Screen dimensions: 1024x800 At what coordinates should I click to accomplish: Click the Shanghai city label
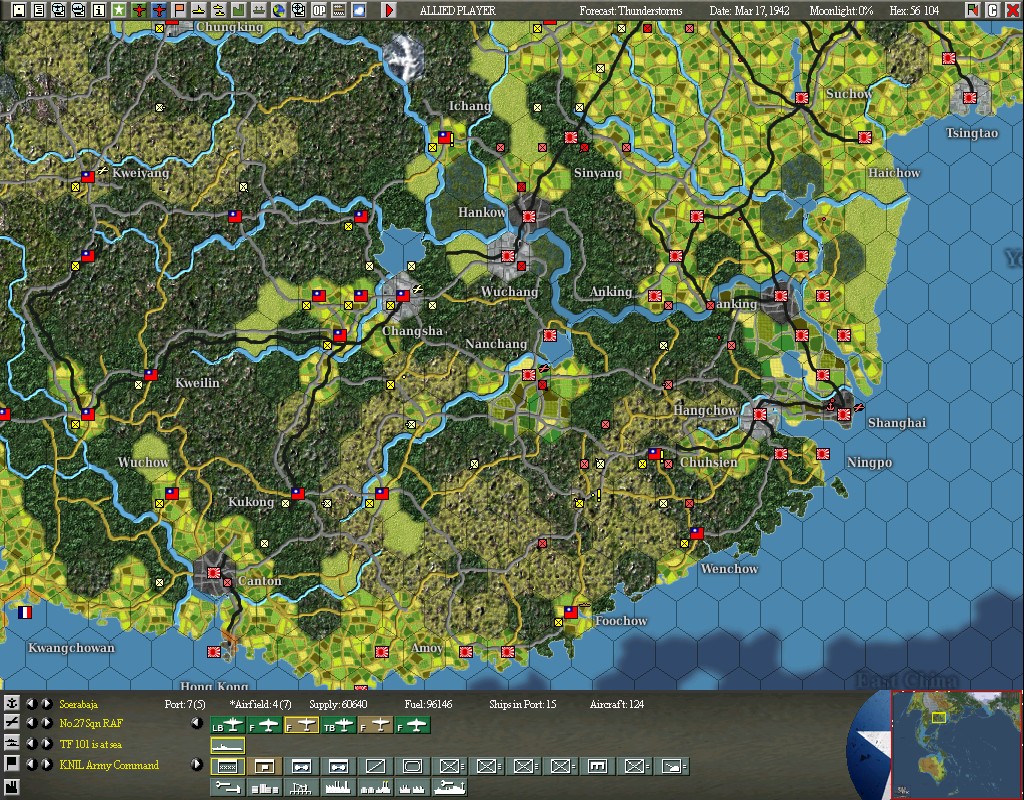(x=897, y=423)
